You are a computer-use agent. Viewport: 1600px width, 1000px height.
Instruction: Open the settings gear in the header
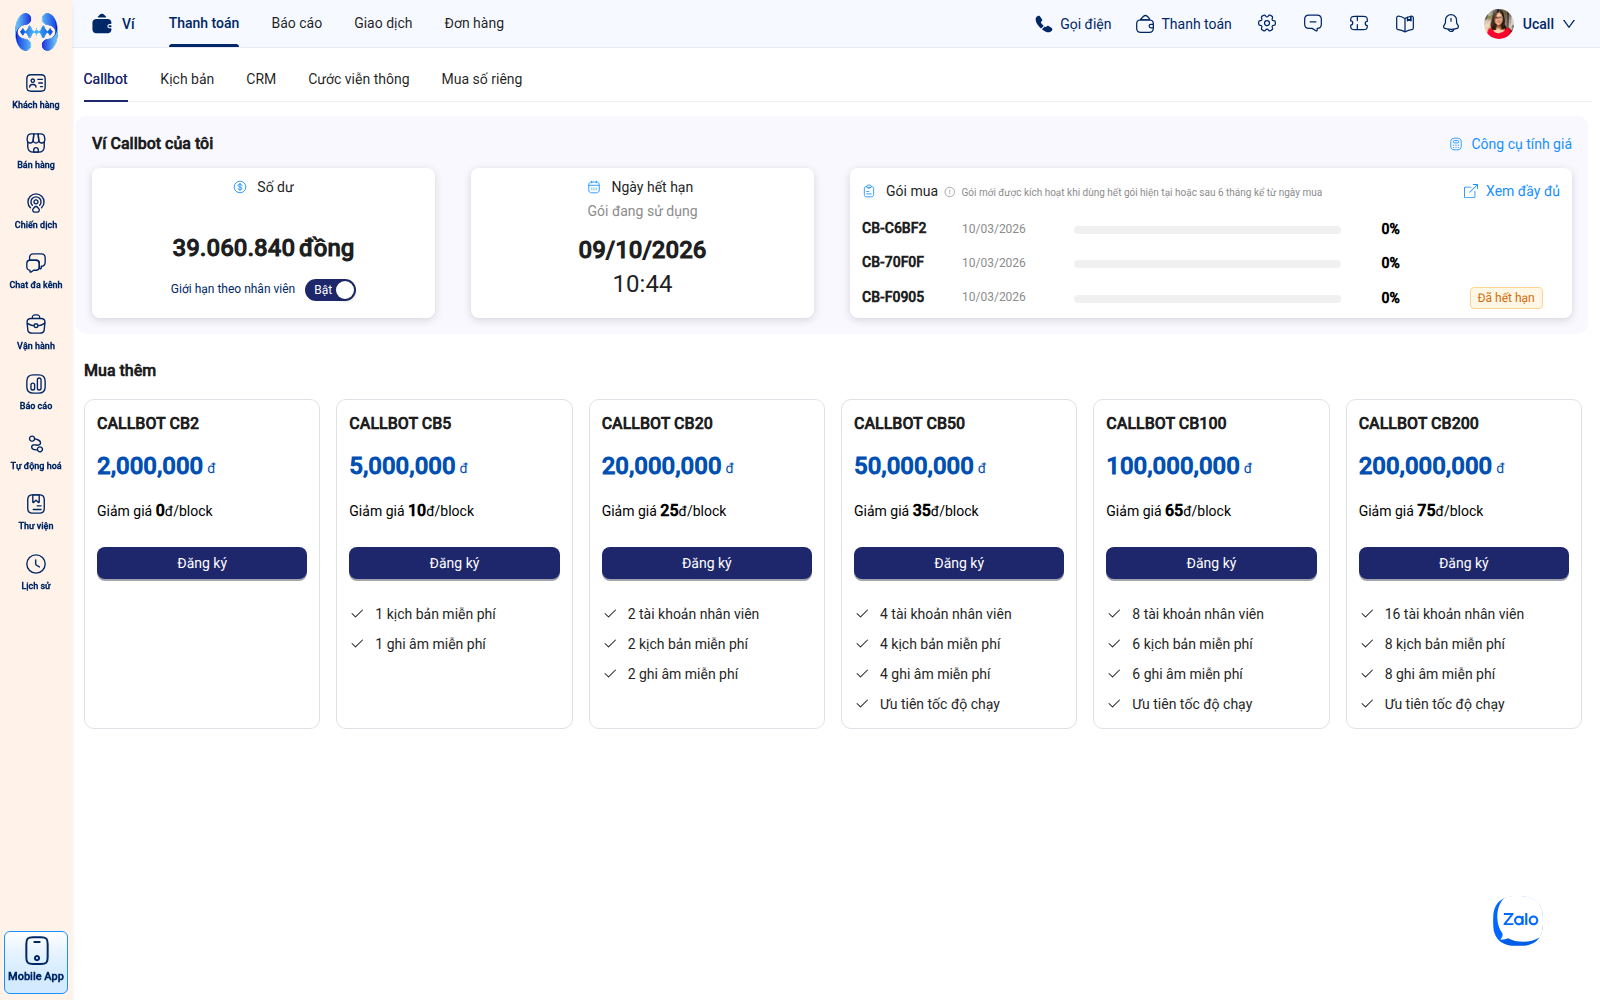tap(1267, 23)
